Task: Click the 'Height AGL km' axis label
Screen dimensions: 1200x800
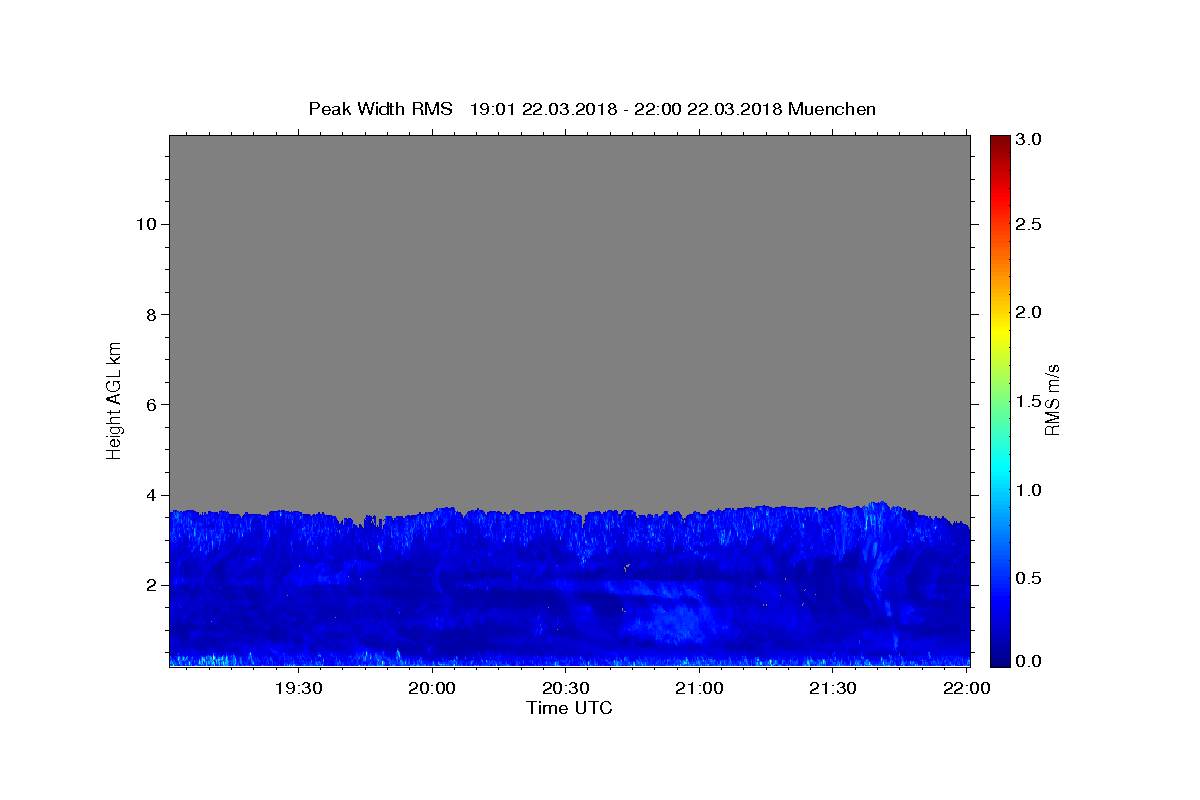Action: click(x=114, y=400)
